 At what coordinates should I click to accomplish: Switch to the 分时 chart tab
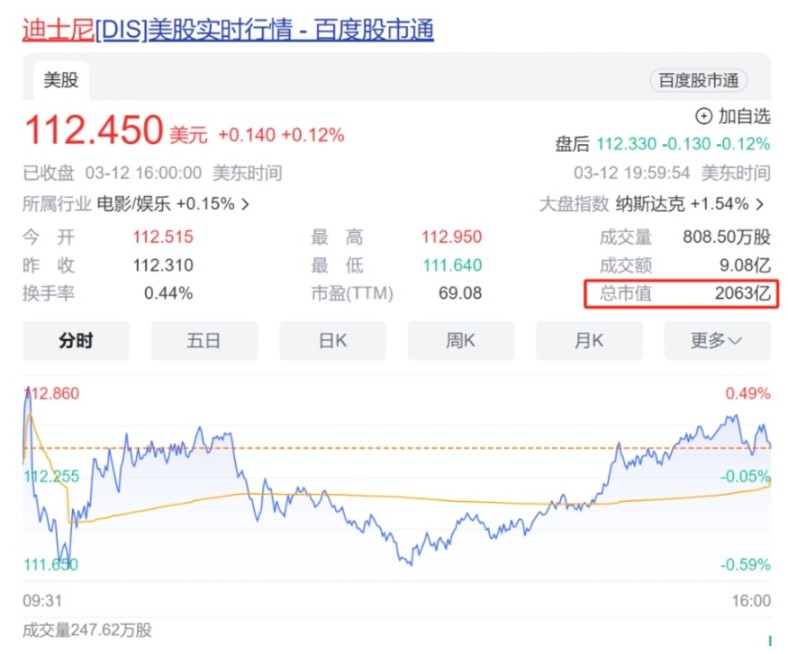pyautogui.click(x=76, y=341)
